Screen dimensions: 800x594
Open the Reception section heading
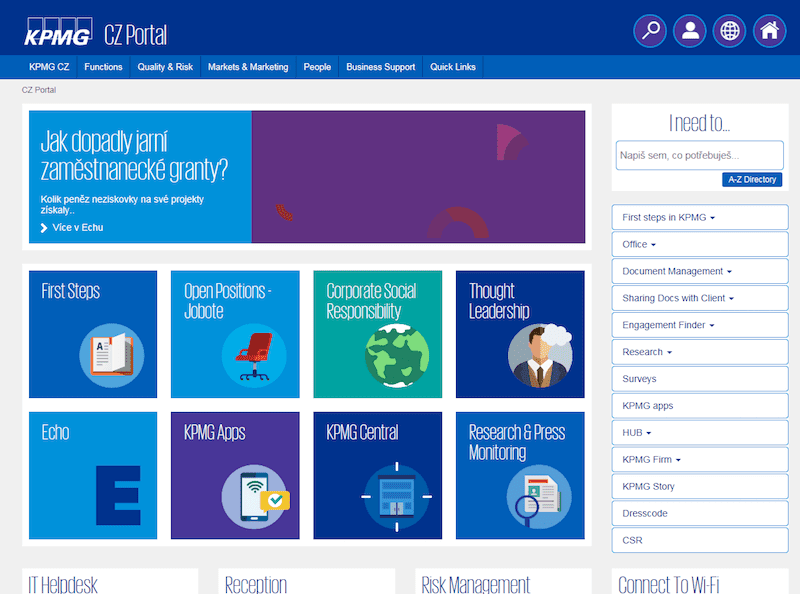[256, 584]
